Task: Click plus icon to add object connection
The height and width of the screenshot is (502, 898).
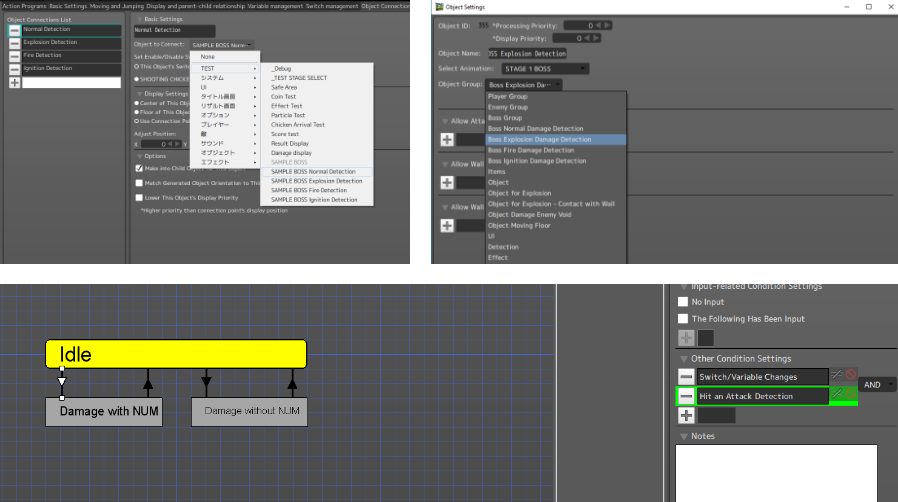Action: click(x=14, y=82)
